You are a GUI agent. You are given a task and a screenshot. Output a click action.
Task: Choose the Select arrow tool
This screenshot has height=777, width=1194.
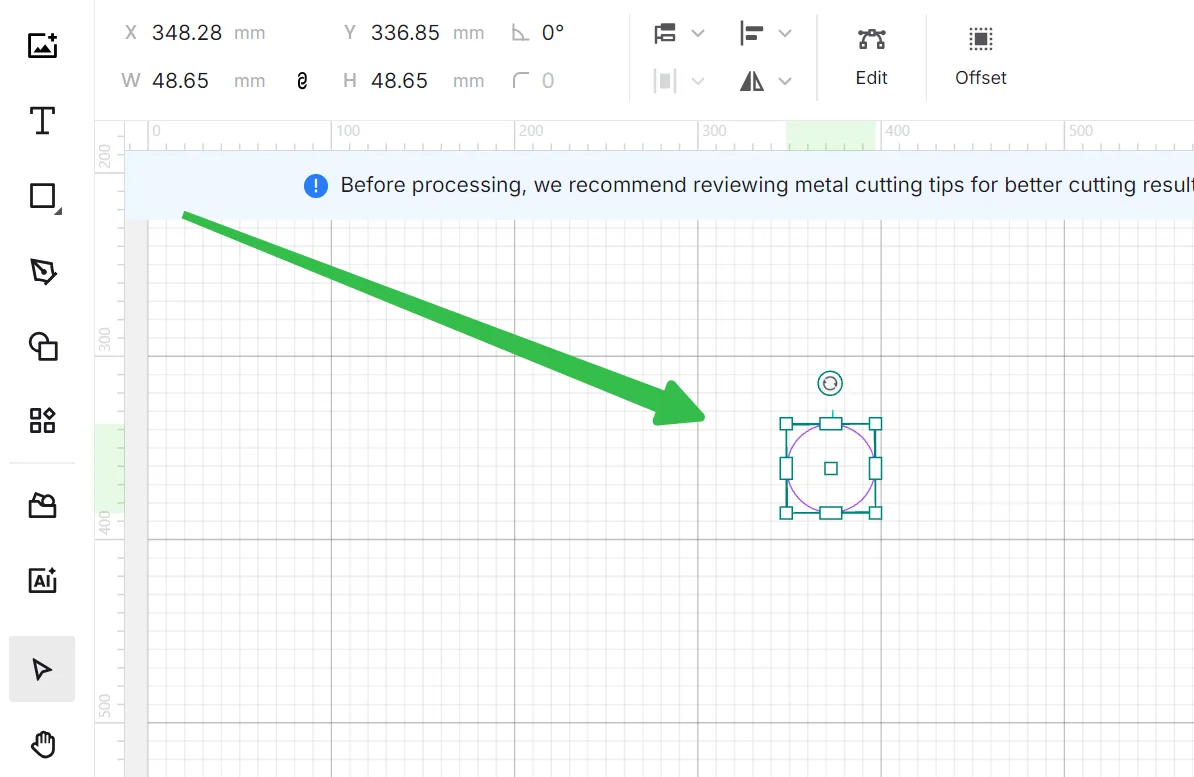point(42,669)
